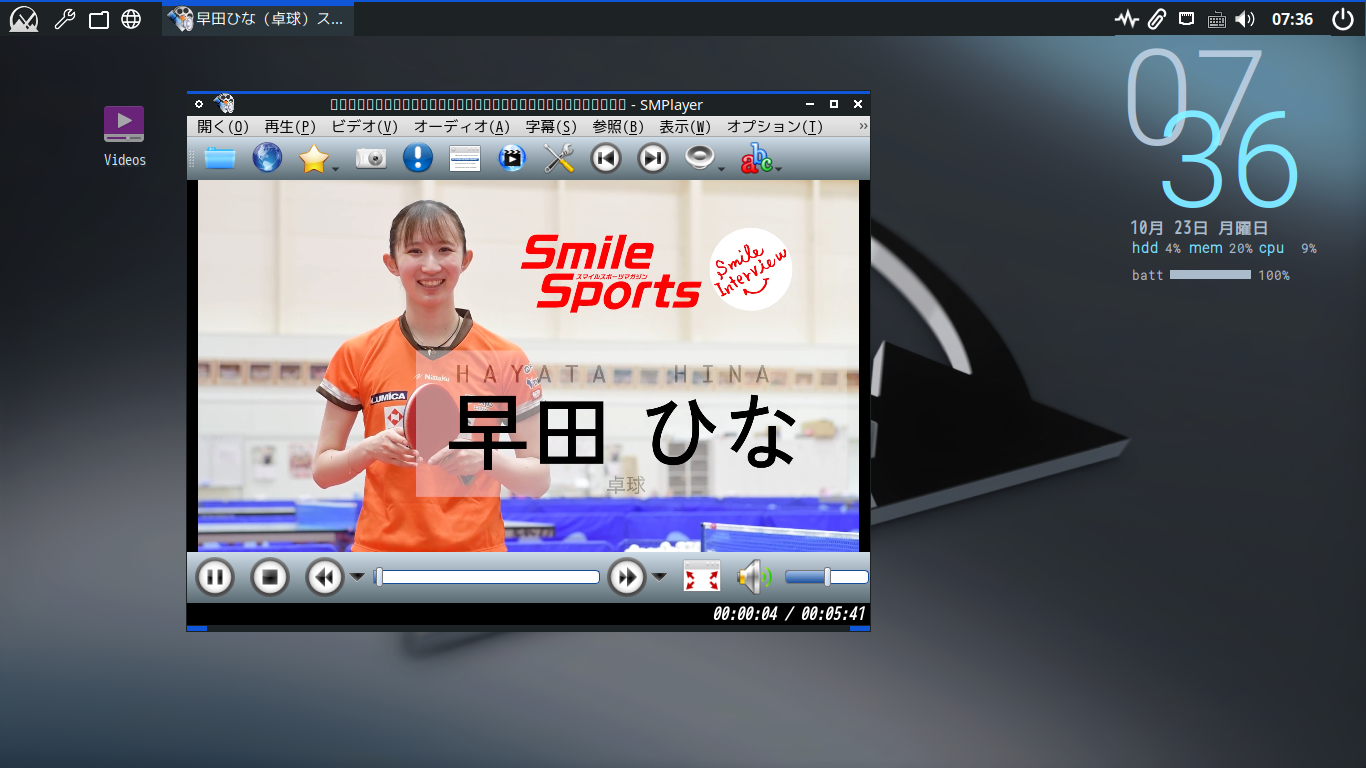Screen dimensions: 1366x768
Task: Open the applications menu logo in the panel
Action: [24, 19]
